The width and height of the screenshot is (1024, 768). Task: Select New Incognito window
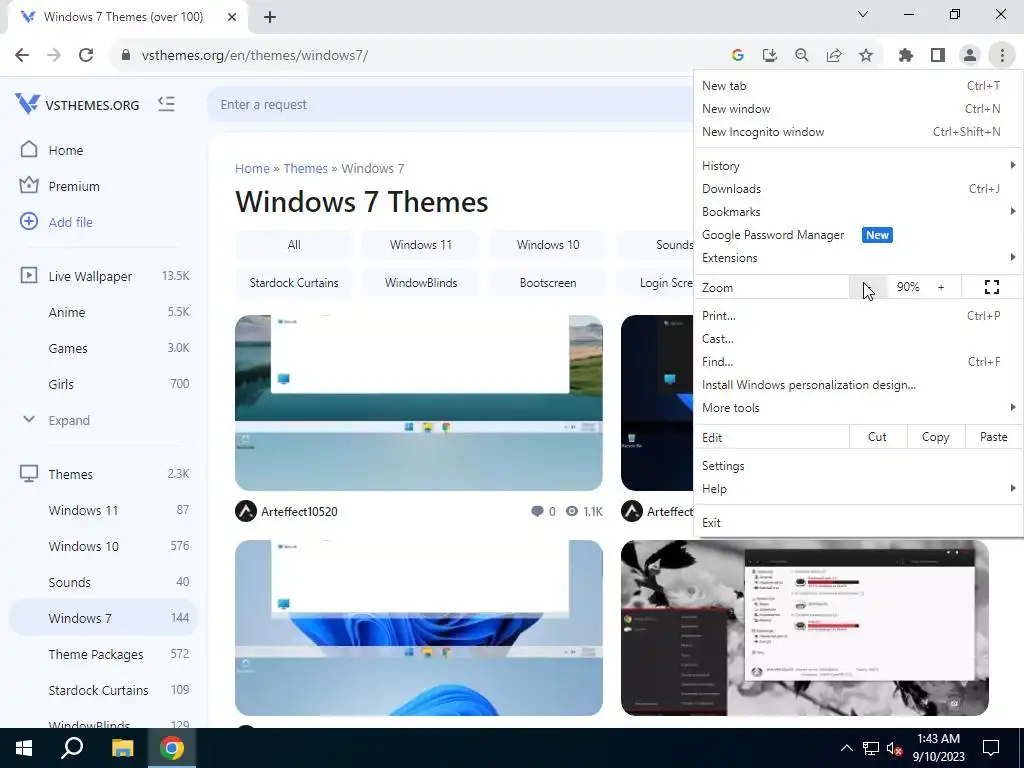[858, 132]
